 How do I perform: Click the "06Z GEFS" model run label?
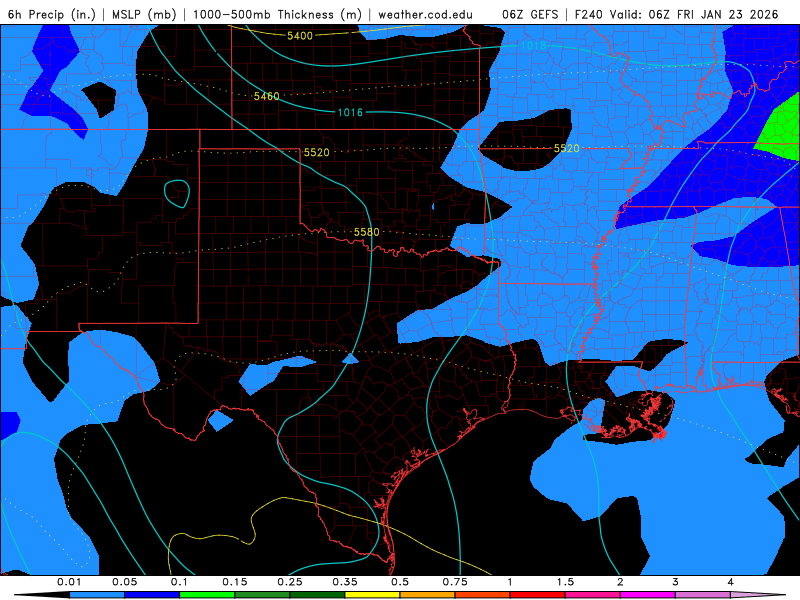pos(531,14)
